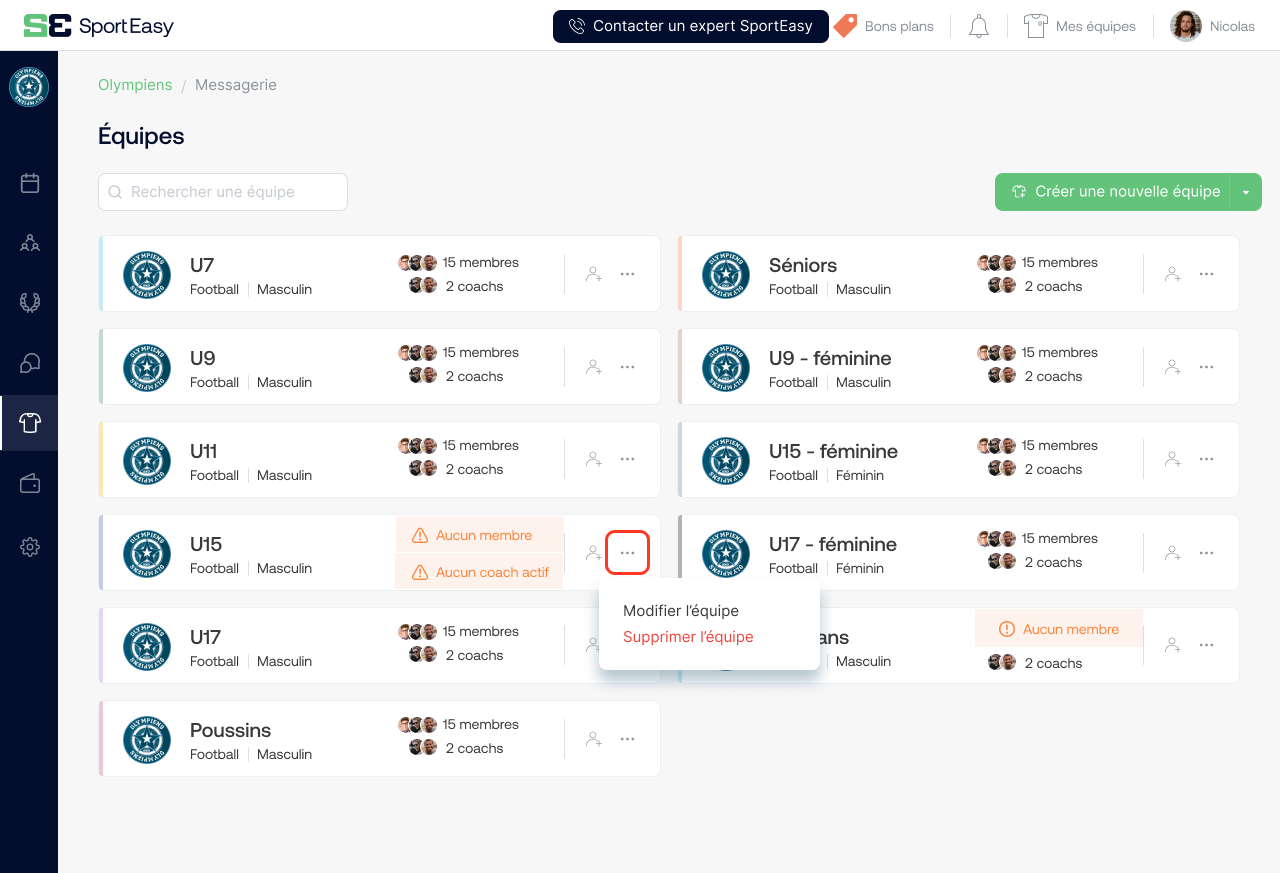The height and width of the screenshot is (873, 1280).
Task: Select Supprimer l'équipe in the open menu
Action: 687,637
